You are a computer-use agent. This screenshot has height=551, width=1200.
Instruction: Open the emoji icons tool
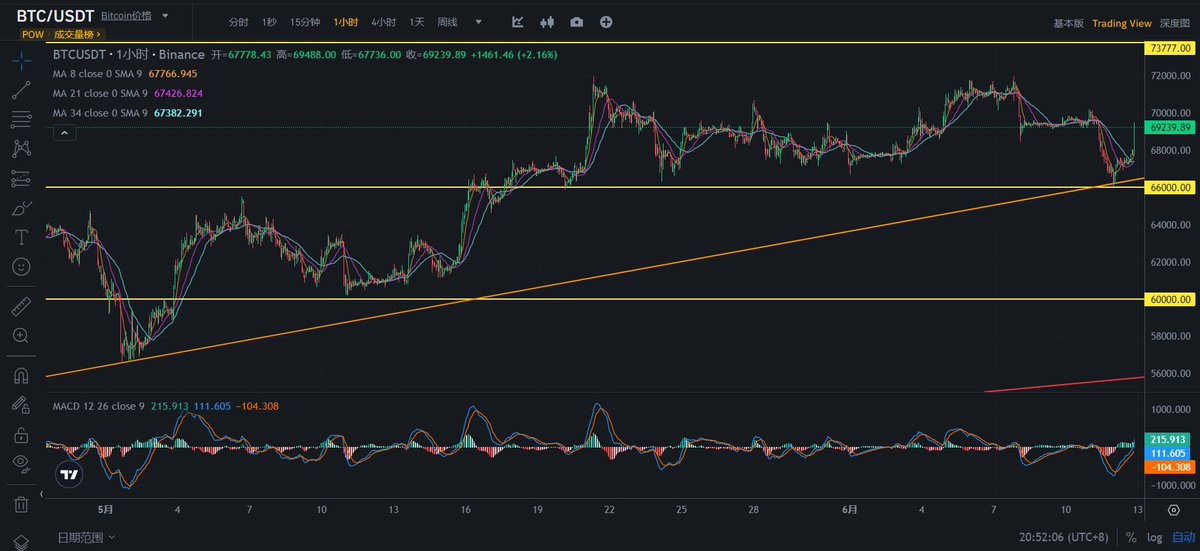(x=21, y=267)
